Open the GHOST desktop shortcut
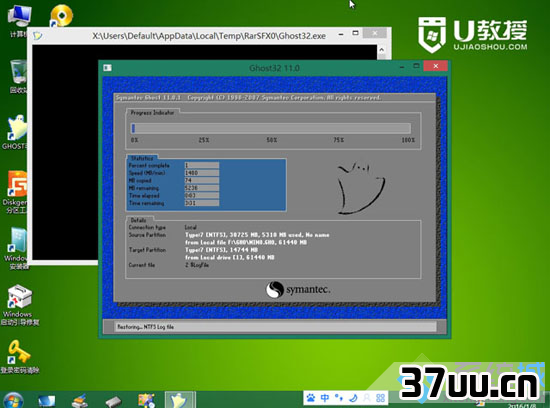Screen dimensions: 550x408 15,133
